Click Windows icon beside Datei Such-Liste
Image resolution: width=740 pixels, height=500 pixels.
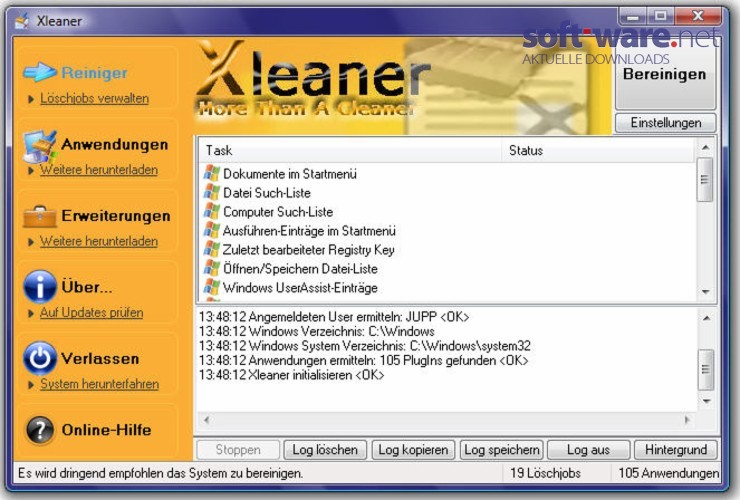(x=212, y=193)
